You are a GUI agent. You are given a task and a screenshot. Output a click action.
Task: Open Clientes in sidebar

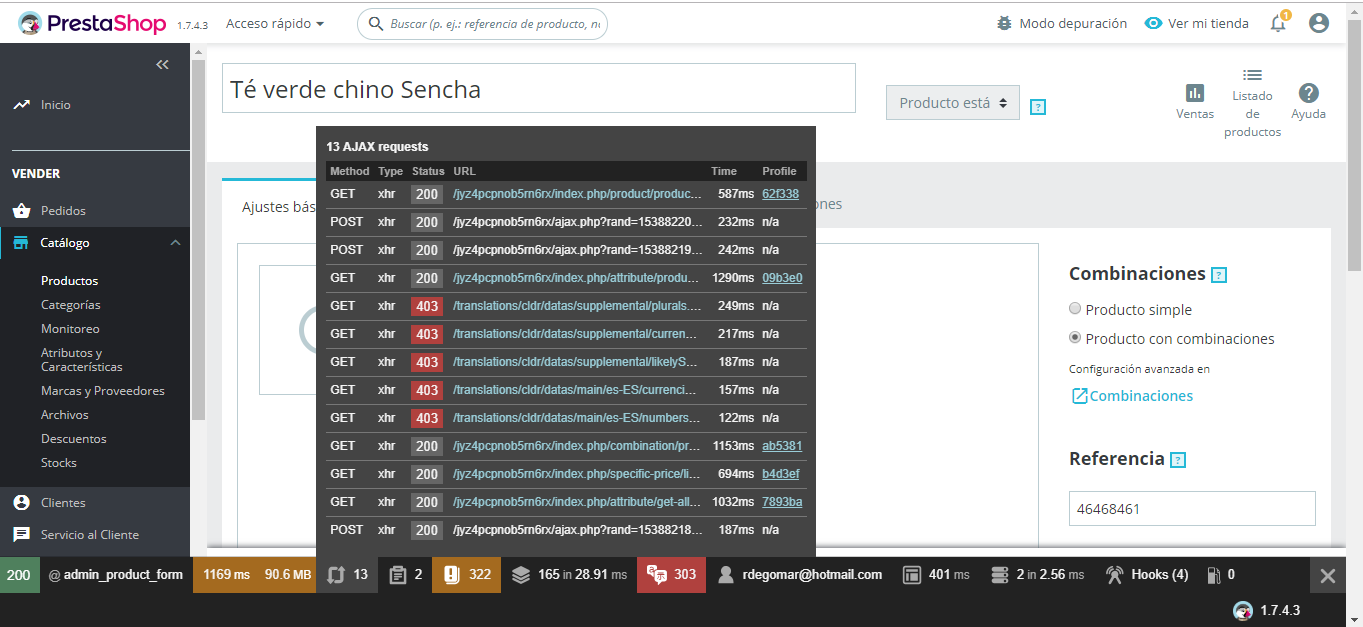point(63,503)
